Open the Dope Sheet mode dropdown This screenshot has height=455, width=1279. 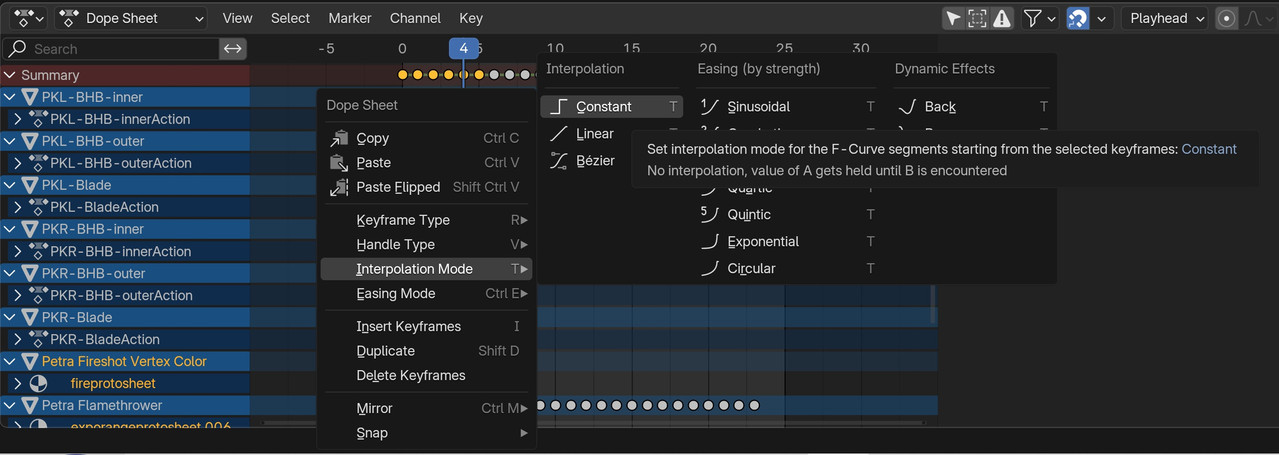pos(132,18)
